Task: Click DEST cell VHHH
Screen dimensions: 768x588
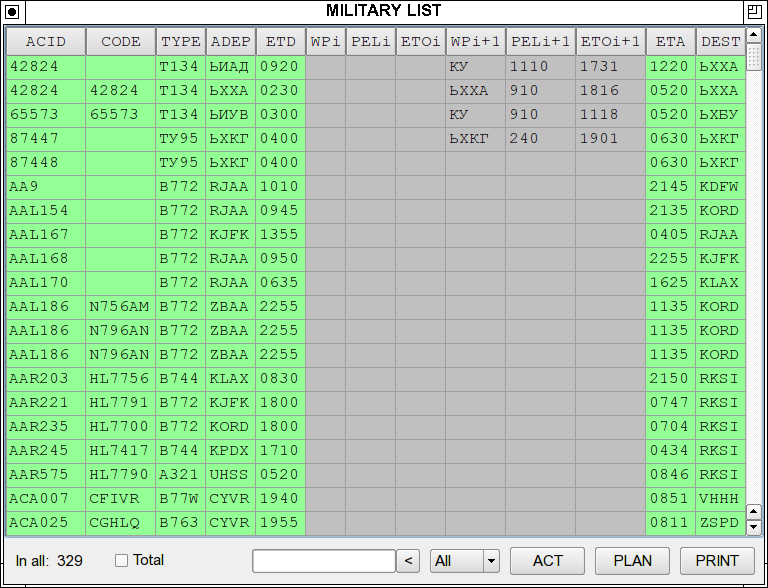Action: tap(720, 499)
